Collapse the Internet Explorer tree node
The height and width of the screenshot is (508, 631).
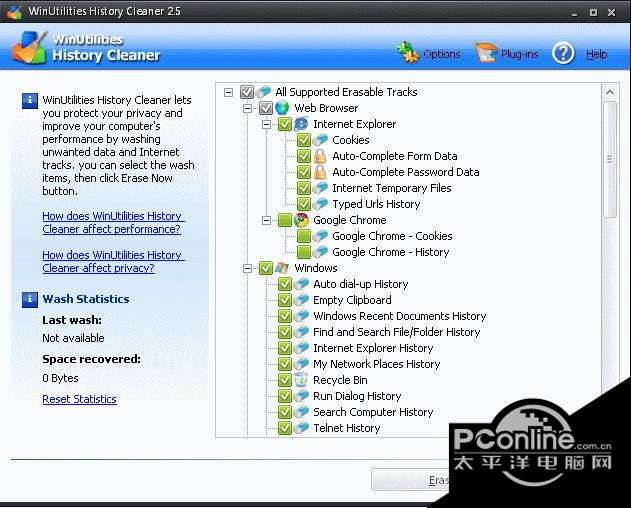click(266, 124)
